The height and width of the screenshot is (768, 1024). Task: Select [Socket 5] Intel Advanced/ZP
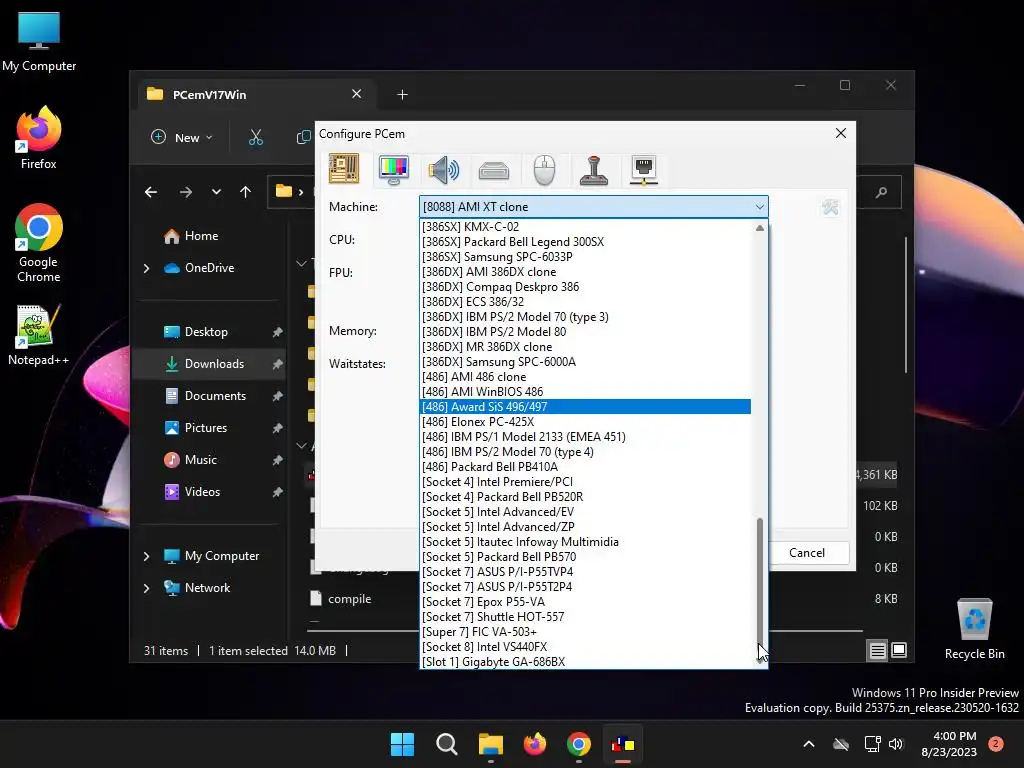pyautogui.click(x=585, y=527)
